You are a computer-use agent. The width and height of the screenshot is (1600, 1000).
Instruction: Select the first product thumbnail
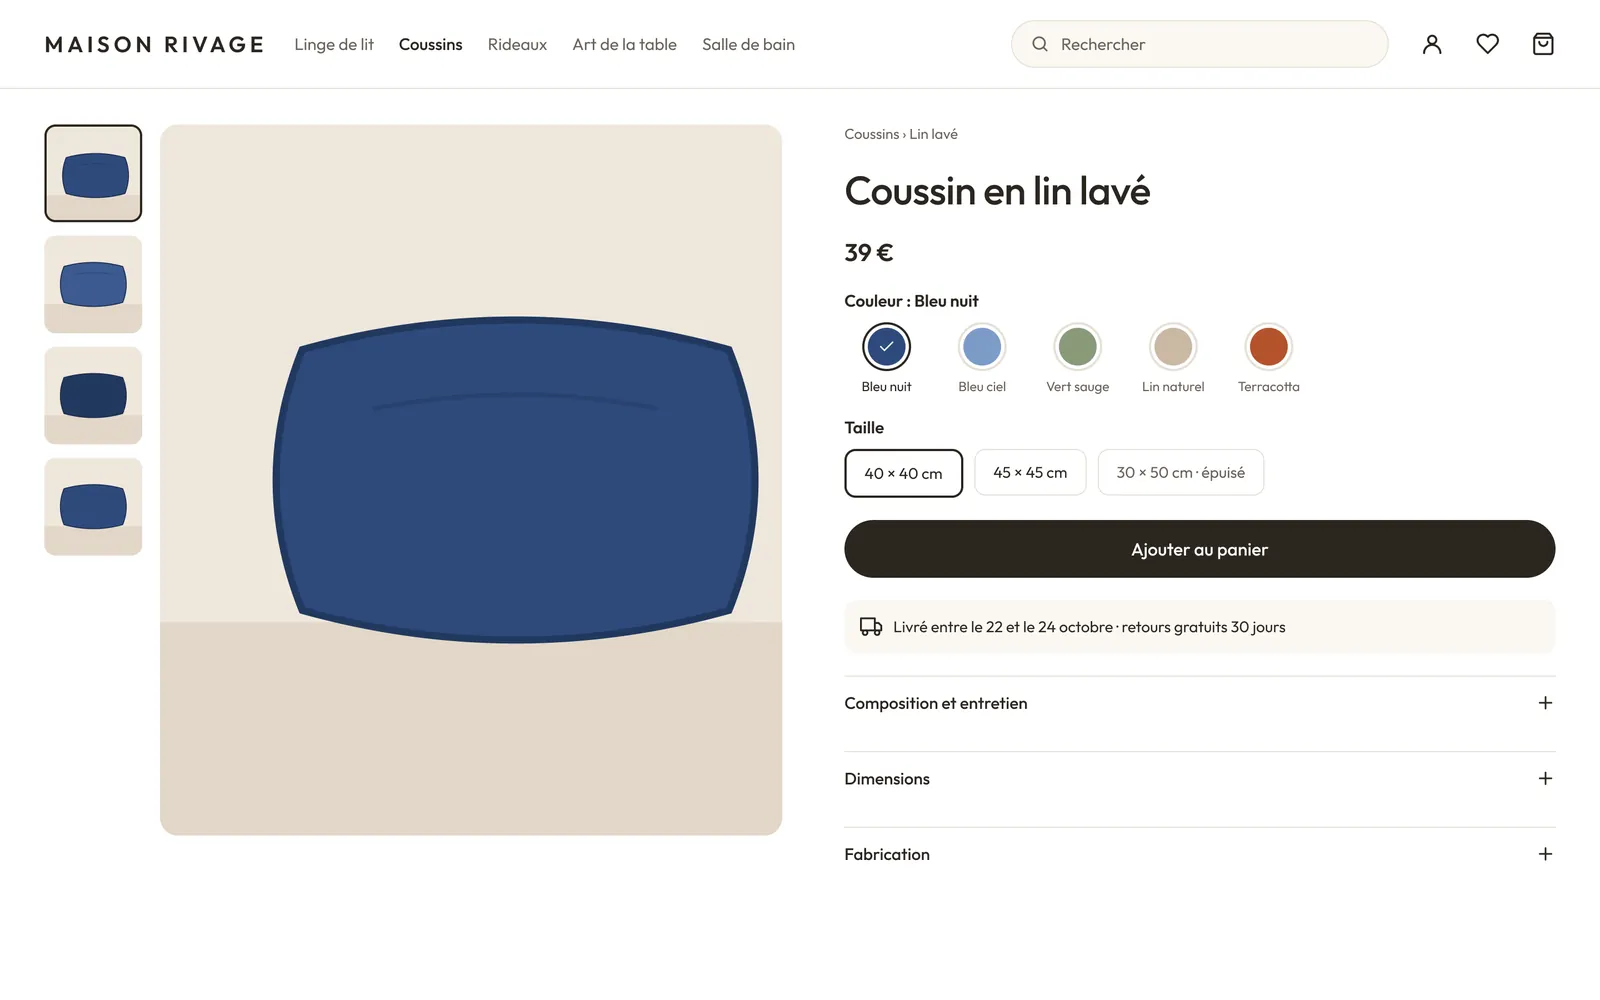(93, 173)
